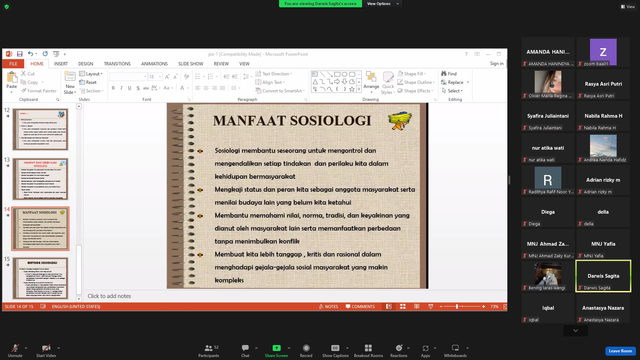Image resolution: width=640 pixels, height=360 pixels.
Task: Click Sign in link in PowerPoint
Action: (x=497, y=63)
